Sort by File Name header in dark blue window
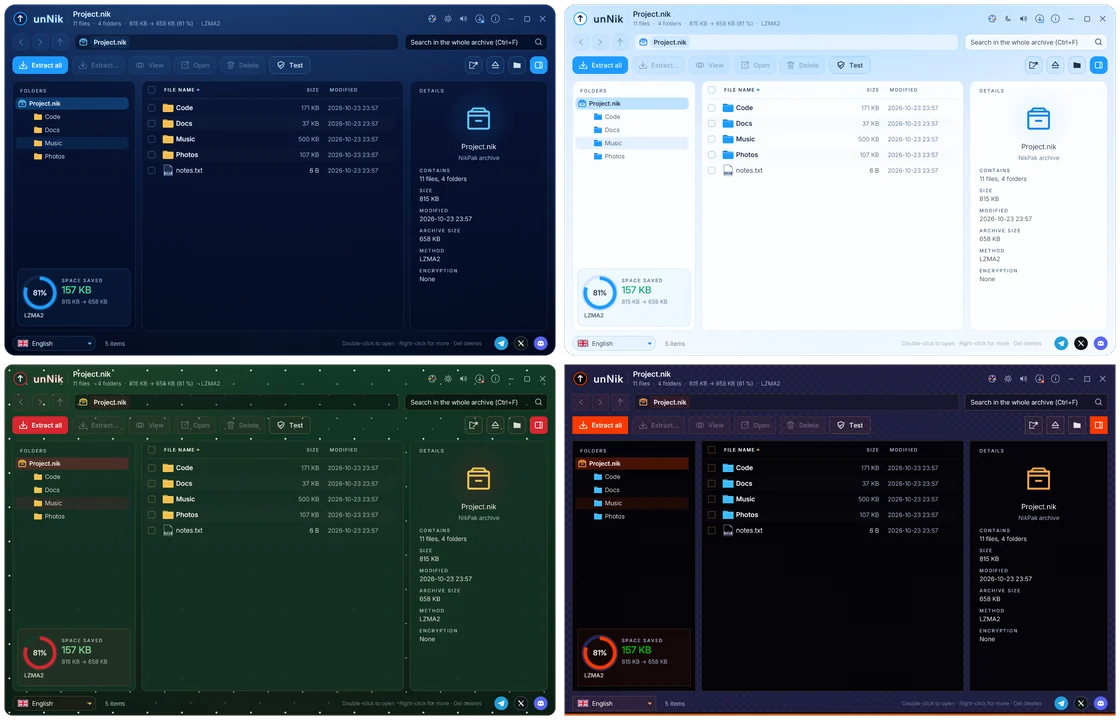1120x720 pixels. [181, 90]
